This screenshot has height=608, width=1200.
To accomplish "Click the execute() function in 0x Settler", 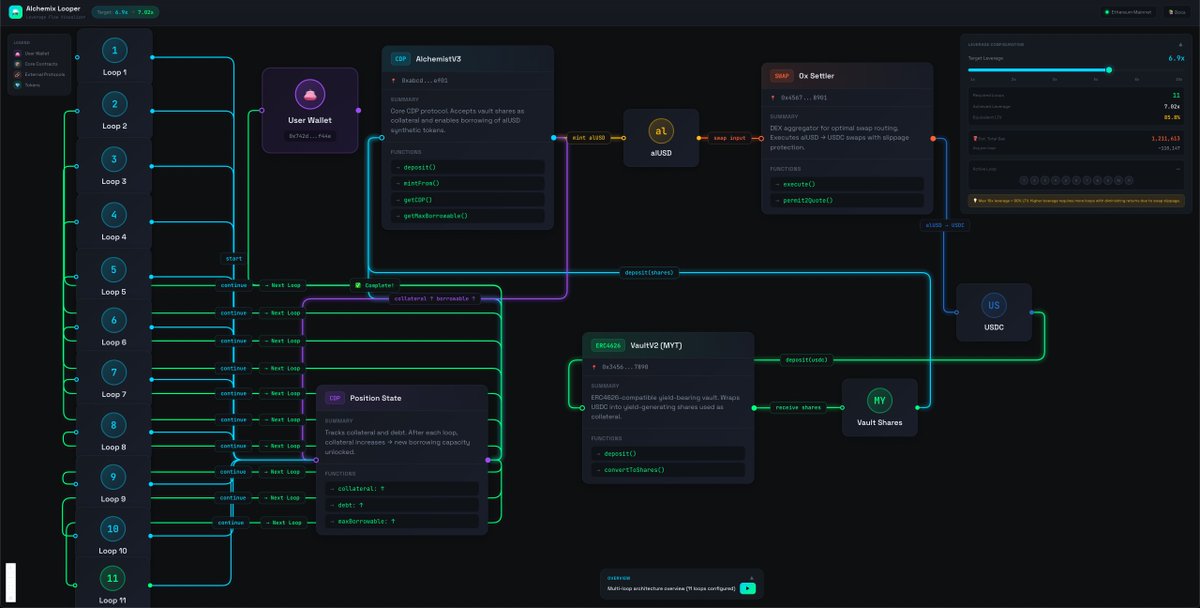I will coord(847,184).
